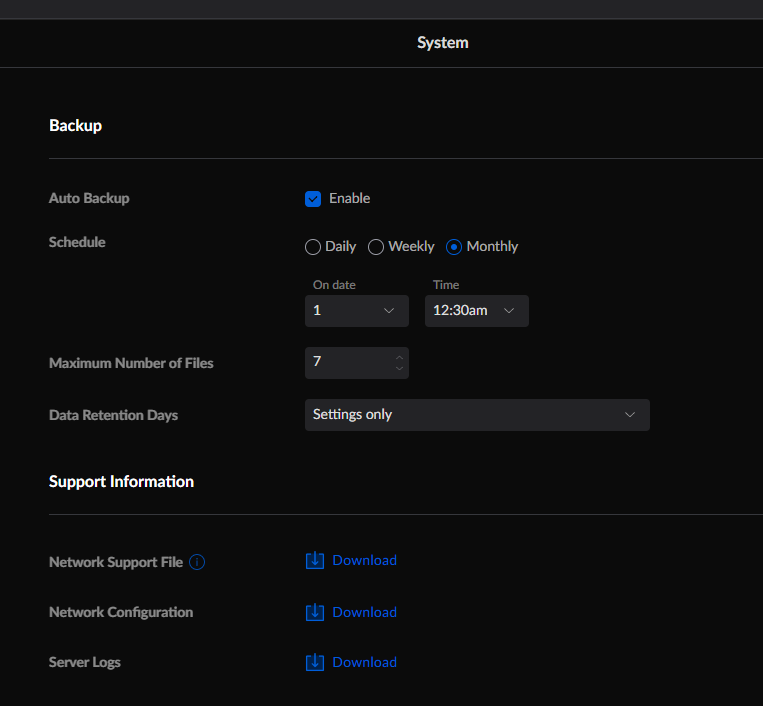Decrease Maximum Number of Files with down arrow
The image size is (763, 706).
click(x=399, y=369)
